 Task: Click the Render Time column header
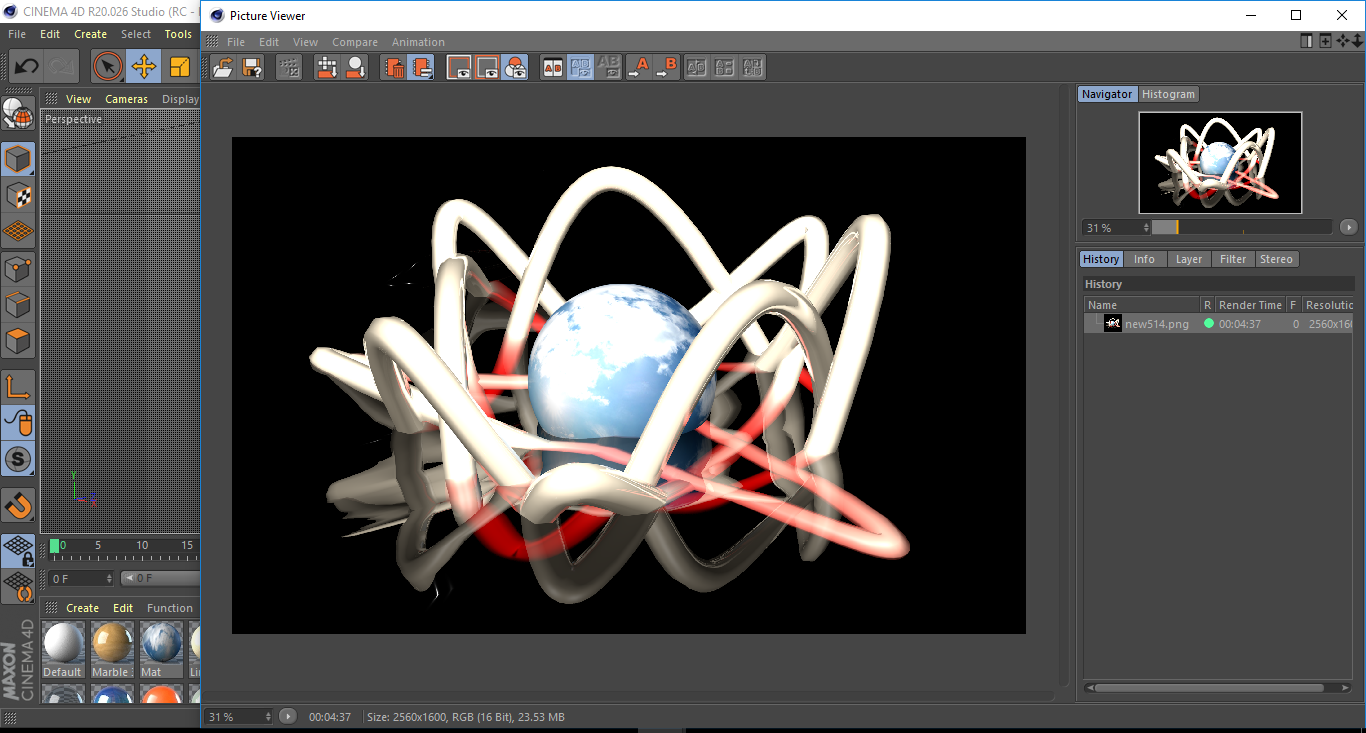pyautogui.click(x=1250, y=305)
